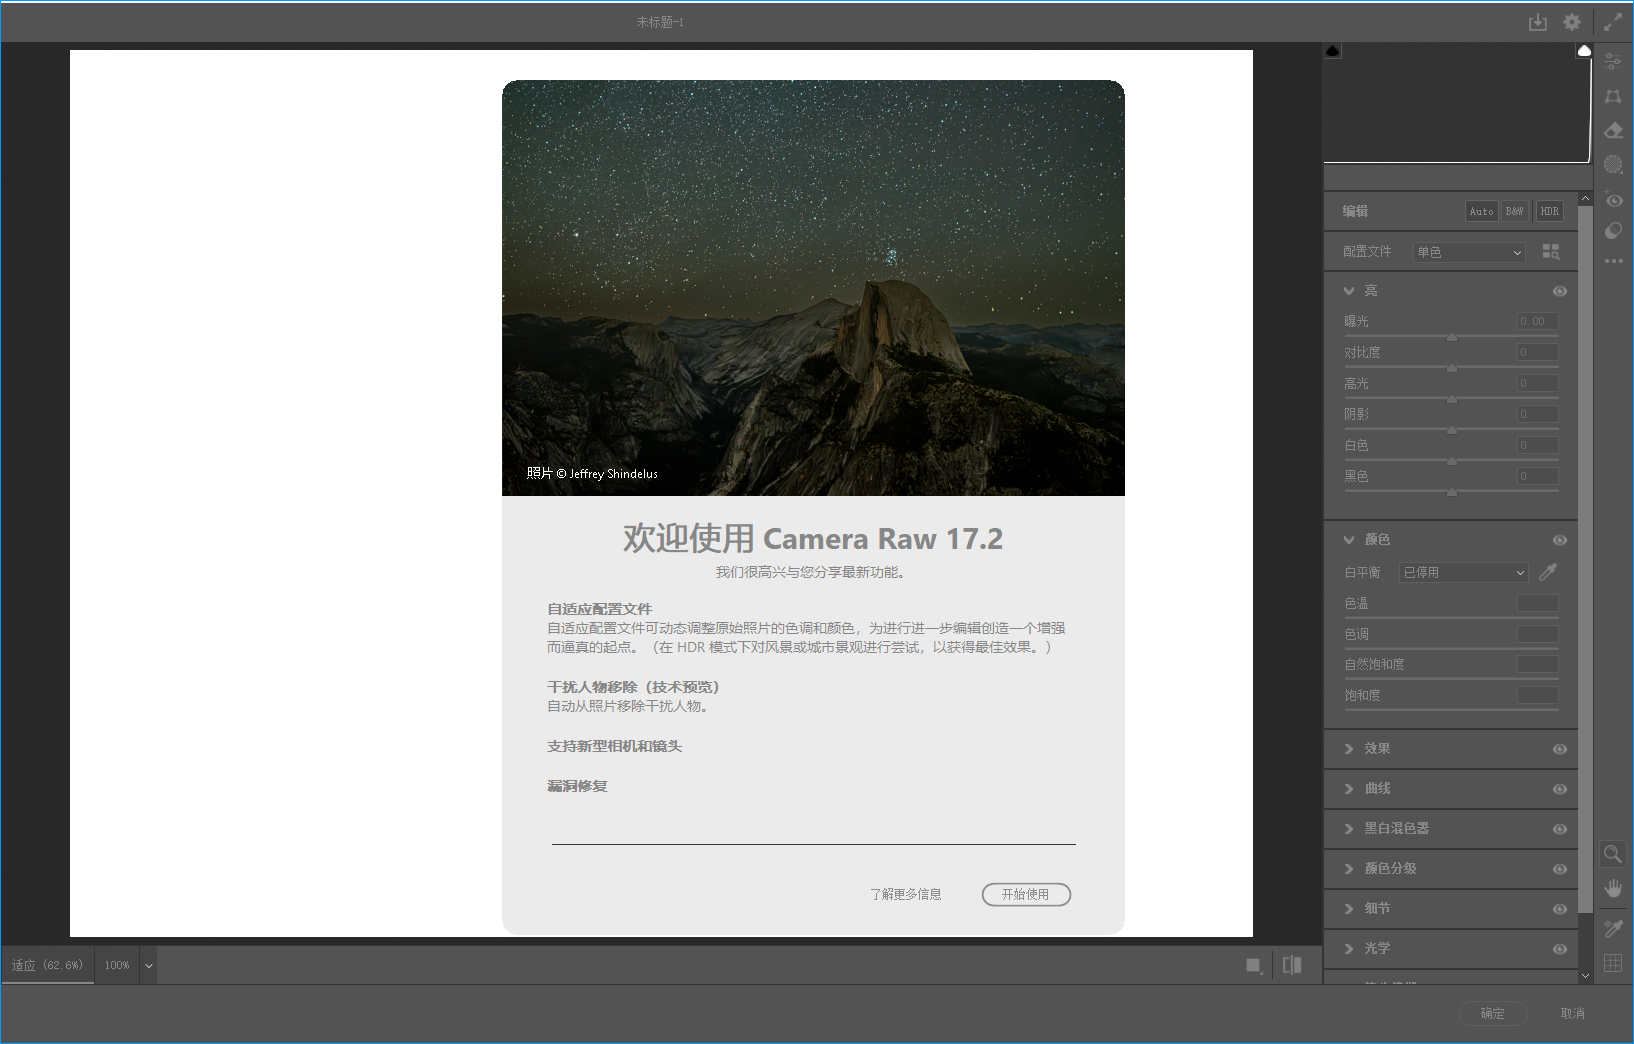The height and width of the screenshot is (1044, 1634).
Task: Select the Hand tool
Action: 1613,888
